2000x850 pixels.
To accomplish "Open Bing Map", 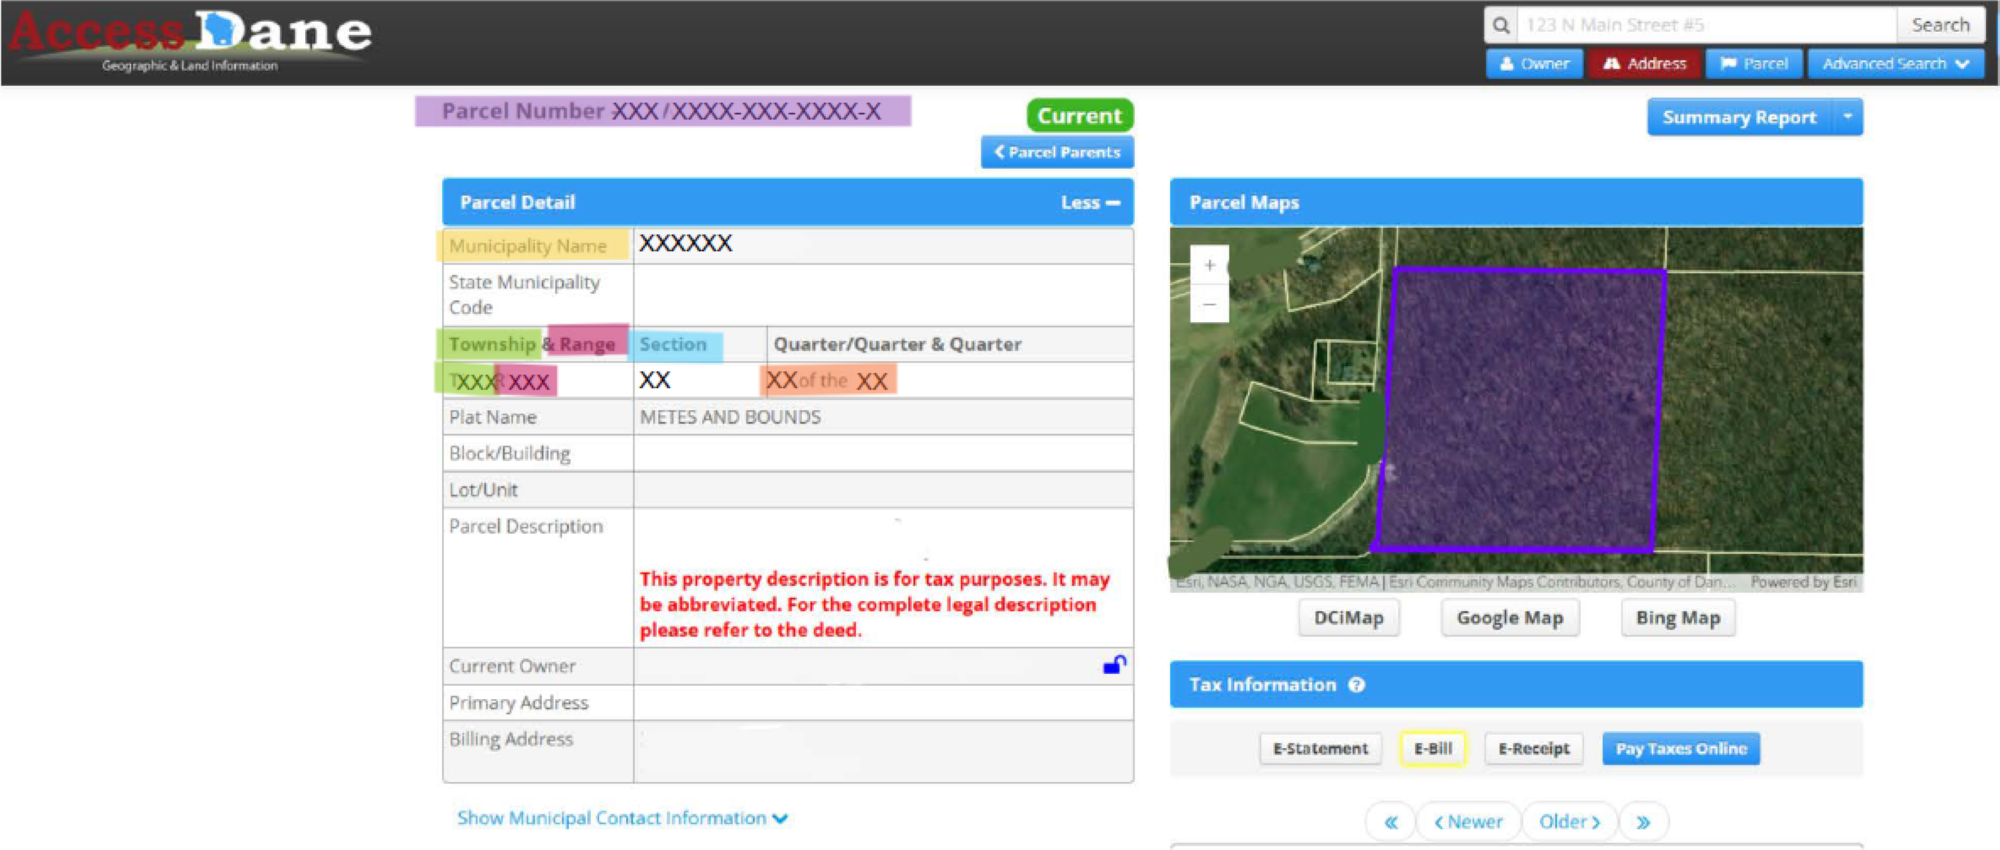I will tap(1677, 618).
